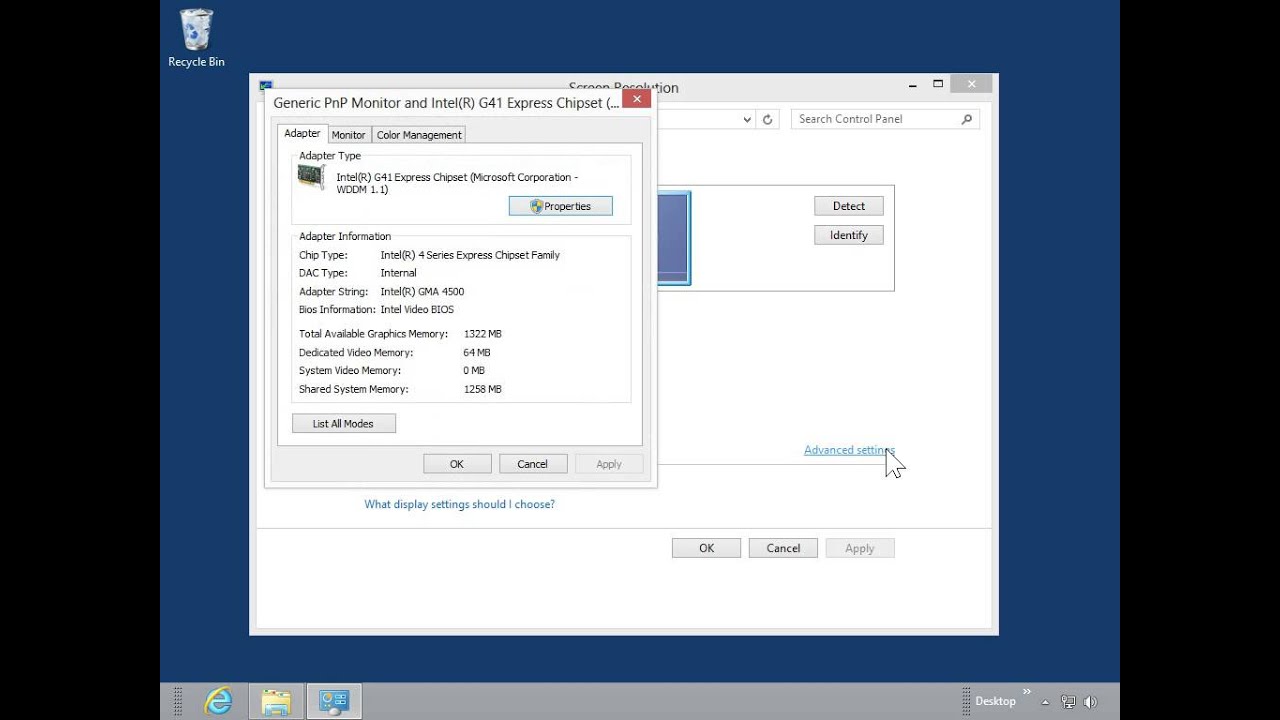The width and height of the screenshot is (1280, 720).
Task: Open the Advanced settings link
Action: point(848,450)
